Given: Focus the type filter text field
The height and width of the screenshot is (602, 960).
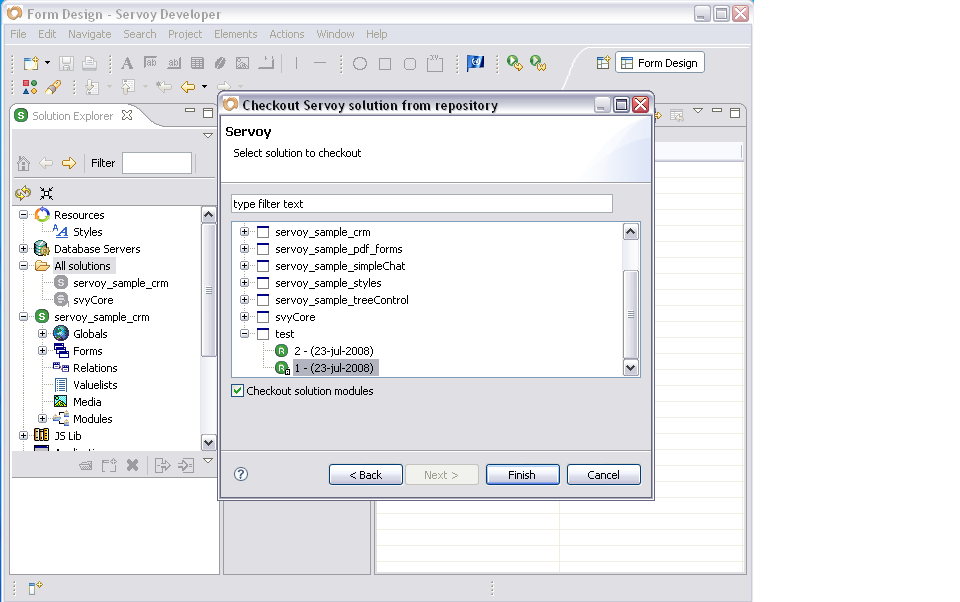Looking at the screenshot, I should click(x=422, y=204).
